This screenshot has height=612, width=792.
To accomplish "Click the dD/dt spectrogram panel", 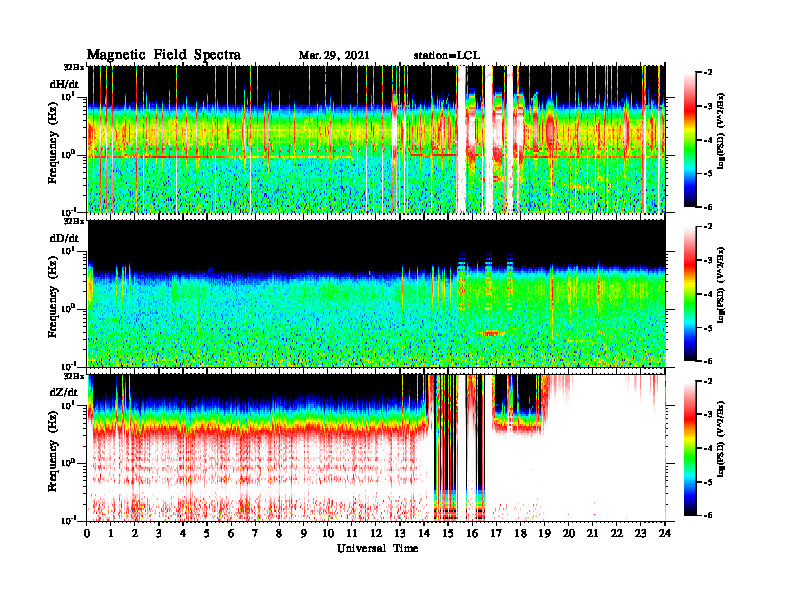I will pos(376,293).
